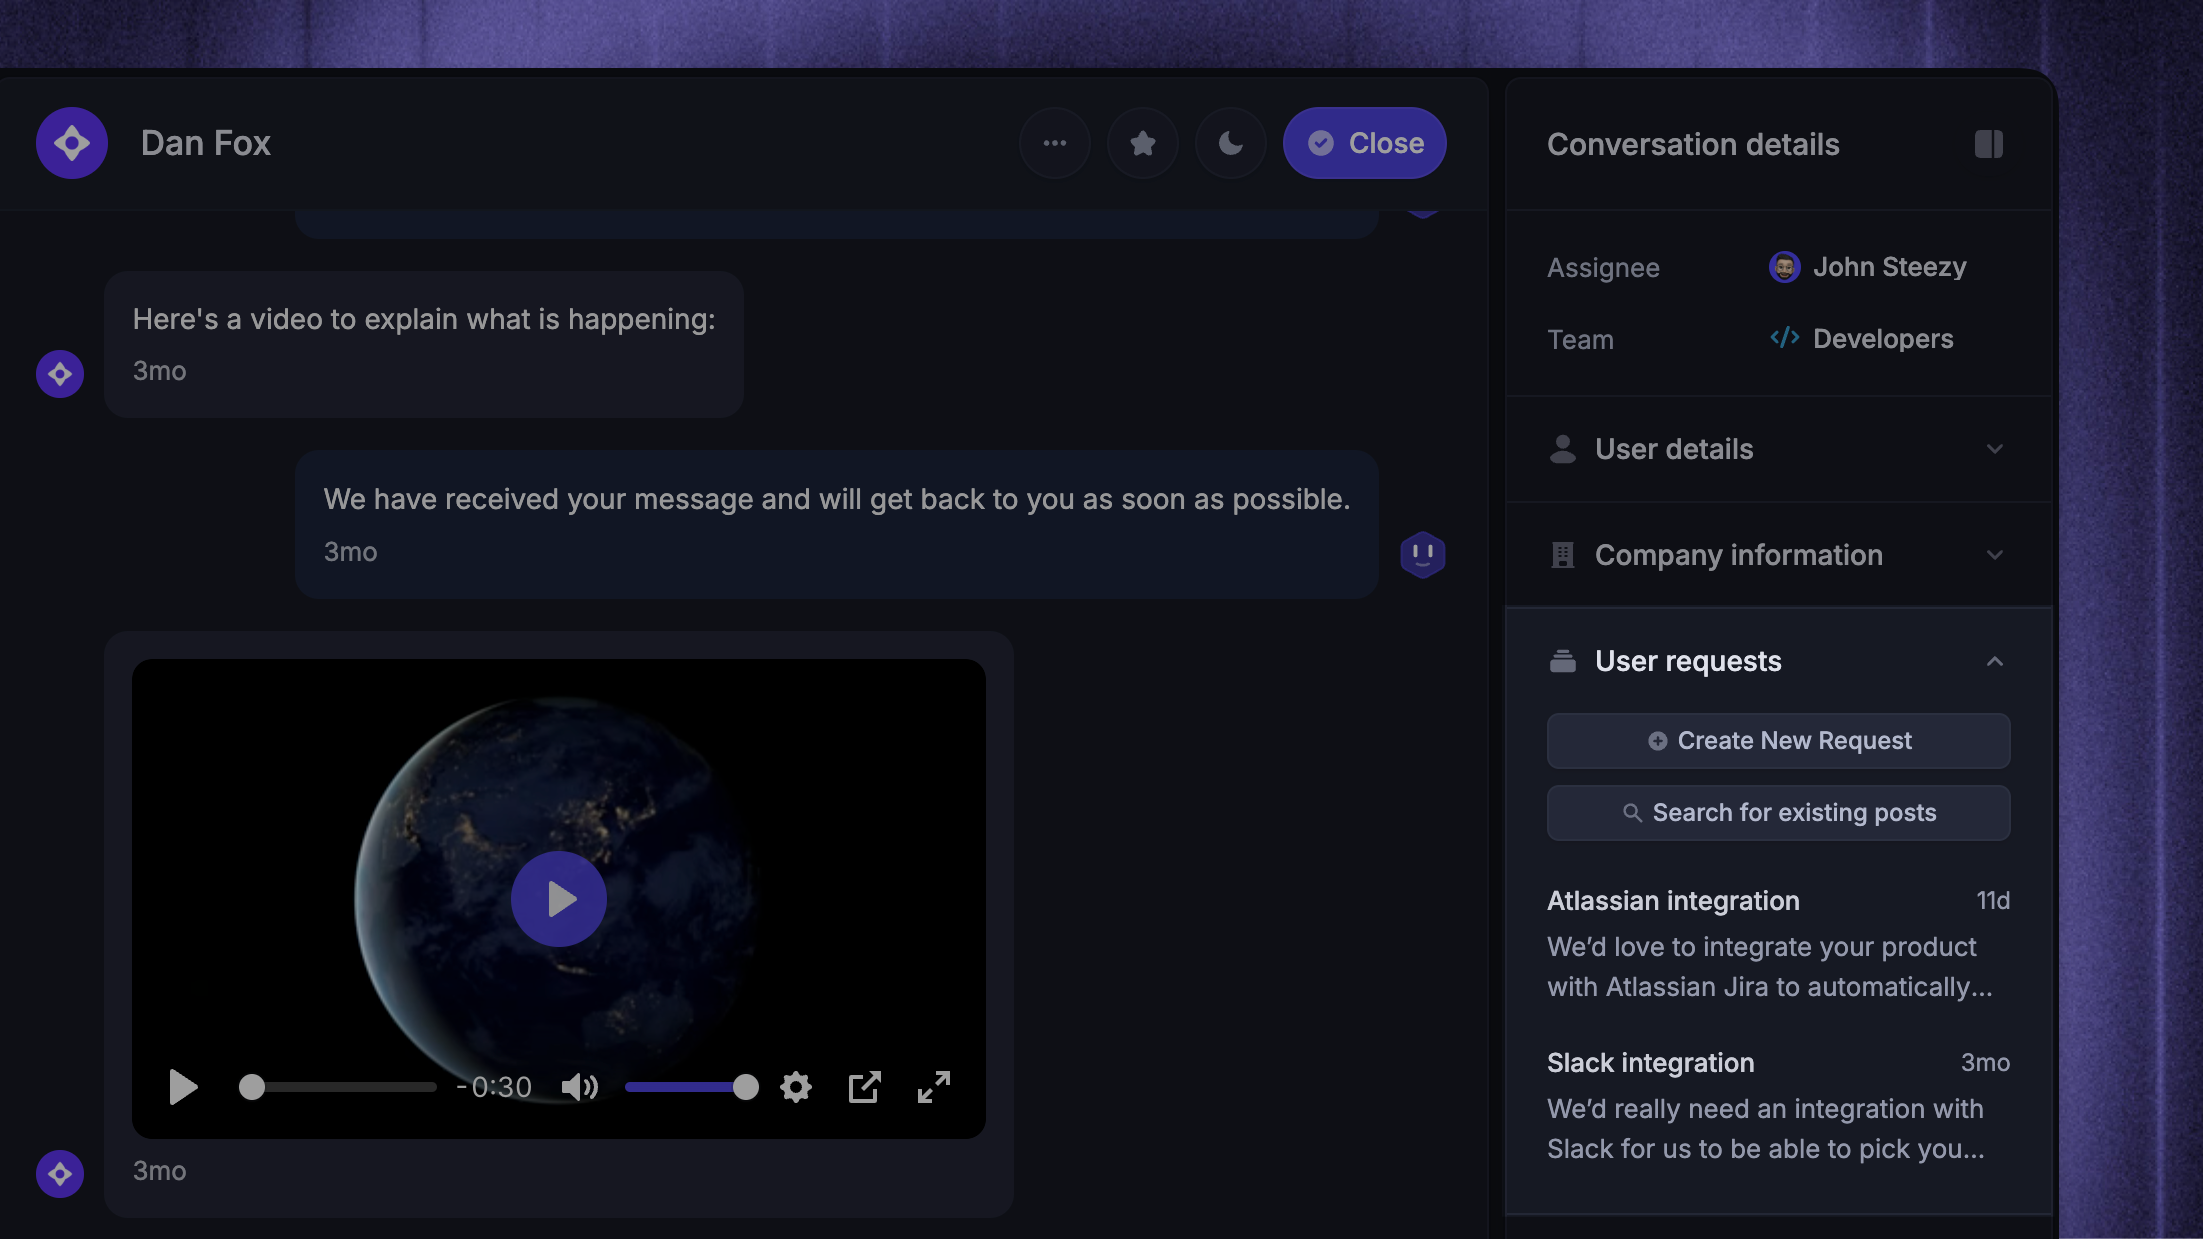The width and height of the screenshot is (2203, 1239).
Task: Click sender avatar below the video
Action: (x=60, y=1174)
